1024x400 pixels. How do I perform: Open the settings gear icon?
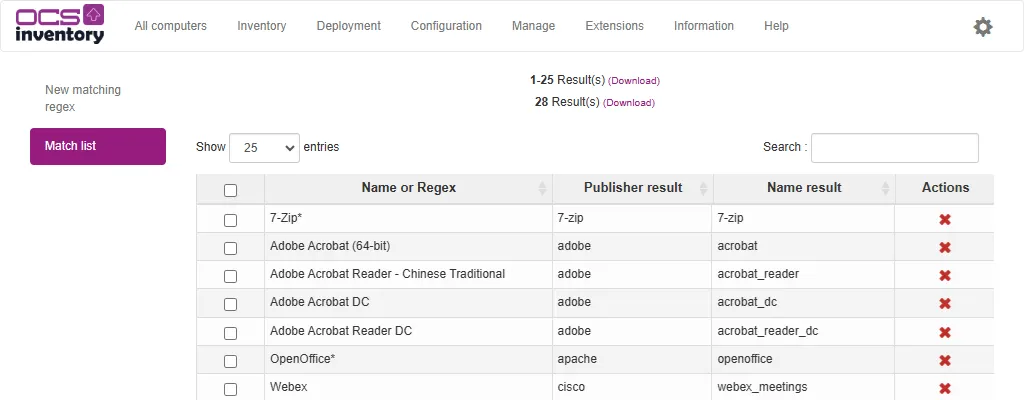(983, 27)
